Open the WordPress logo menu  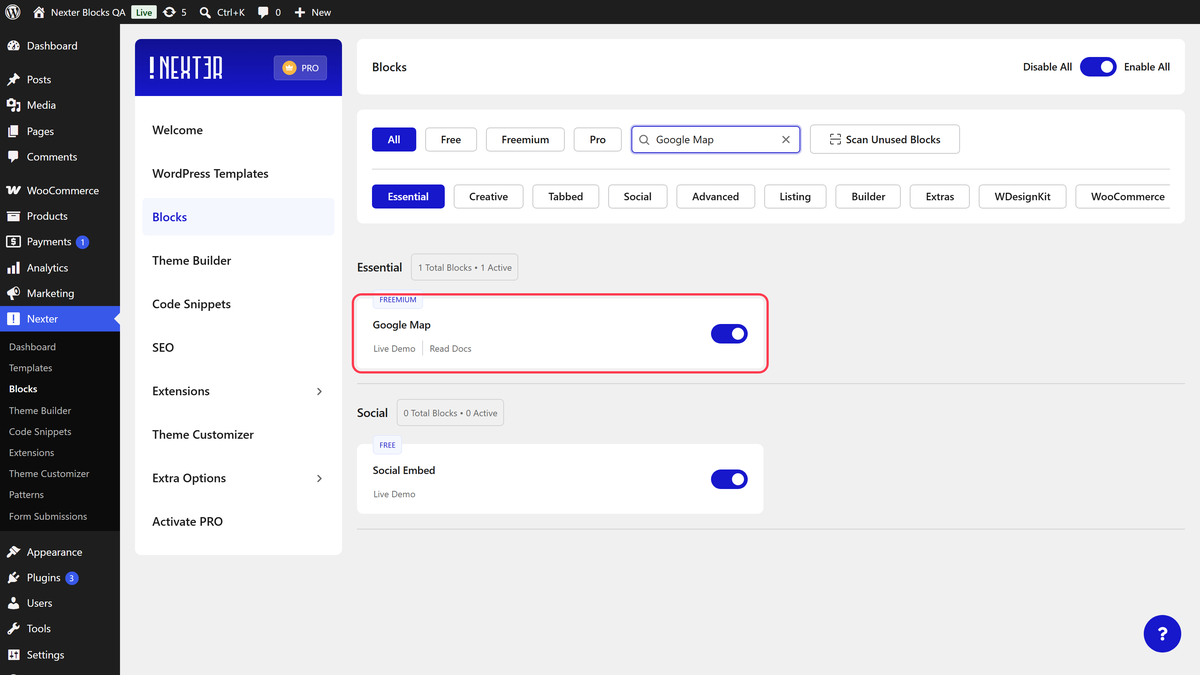tap(13, 12)
